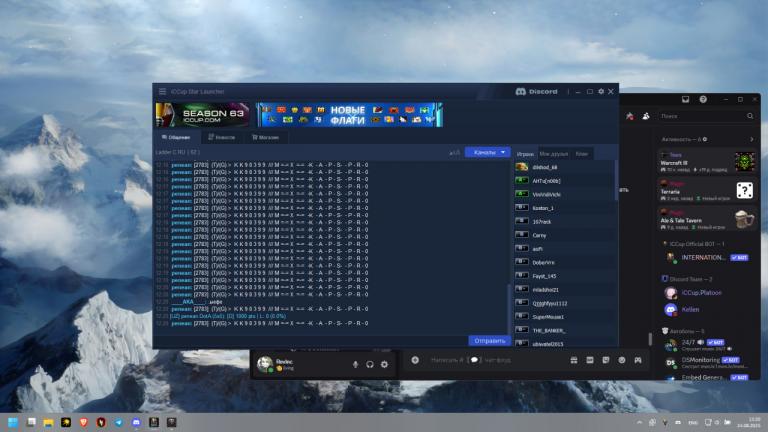
Task: Select the Мои друзья tab
Action: pyautogui.click(x=554, y=154)
